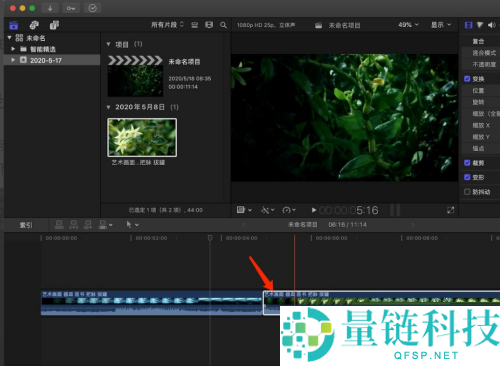500x366 pixels.
Task: Click the 旋转 rotation parameter row
Action: click(480, 102)
